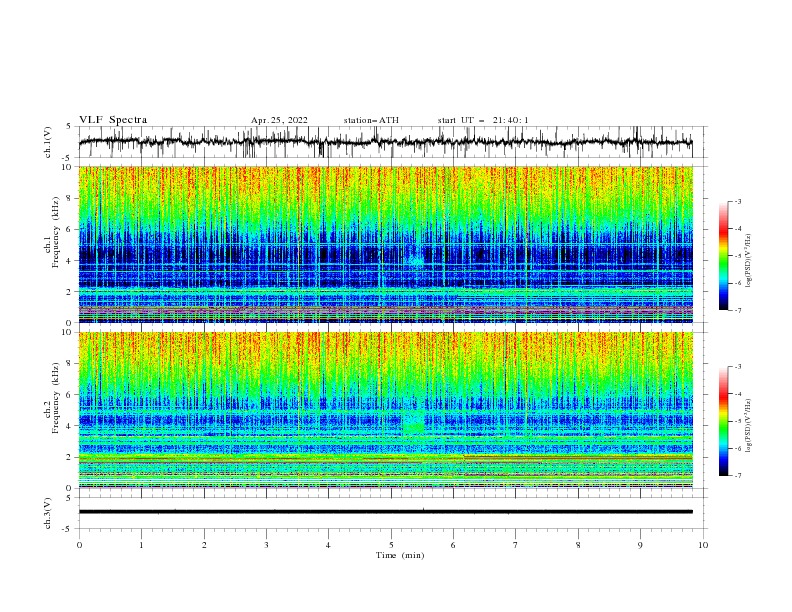Click time axis tick label '3'
Screen dimensions: 792x612
point(266,545)
